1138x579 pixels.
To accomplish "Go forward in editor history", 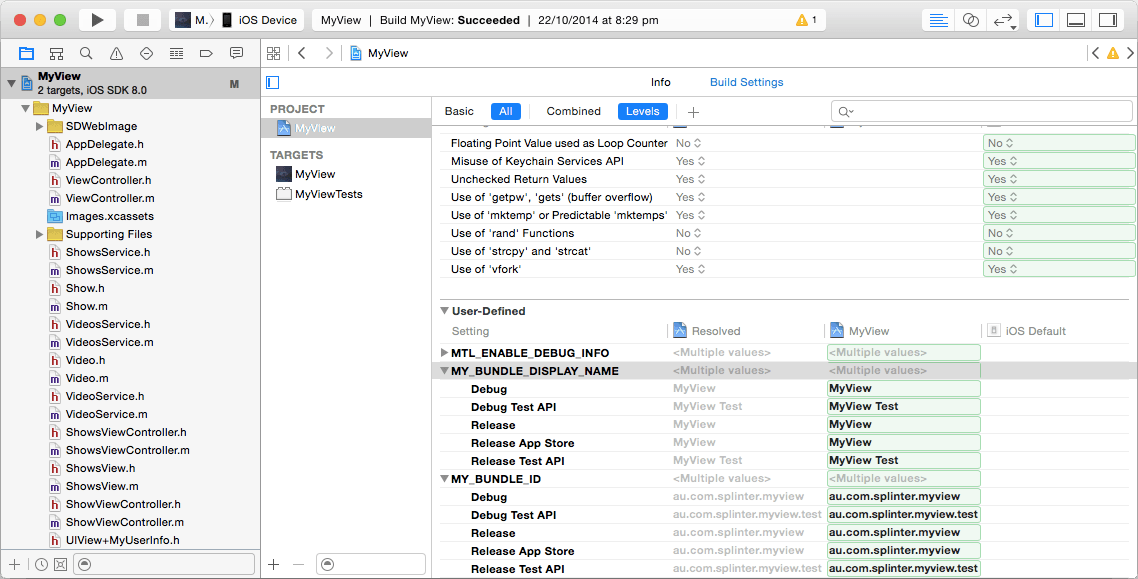I will coord(329,53).
